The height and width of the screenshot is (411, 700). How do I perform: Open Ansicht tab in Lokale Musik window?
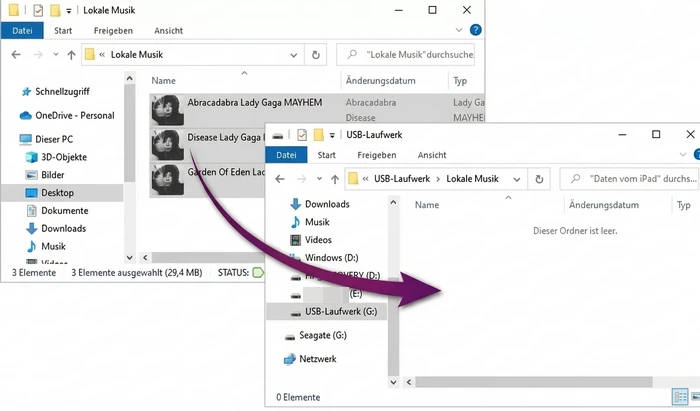168,31
